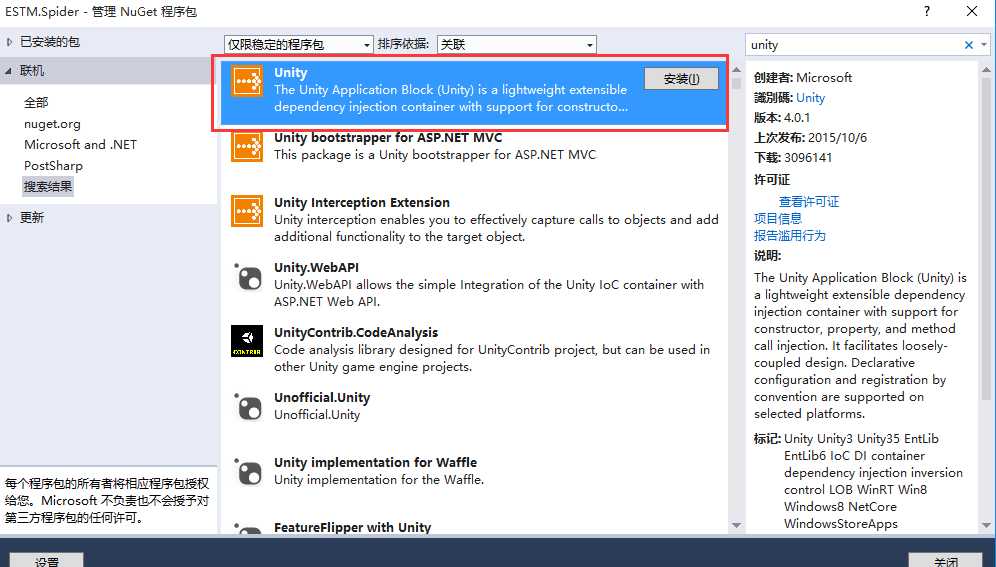996x567 pixels.
Task: Select the PostSharp source
Action: [x=53, y=166]
